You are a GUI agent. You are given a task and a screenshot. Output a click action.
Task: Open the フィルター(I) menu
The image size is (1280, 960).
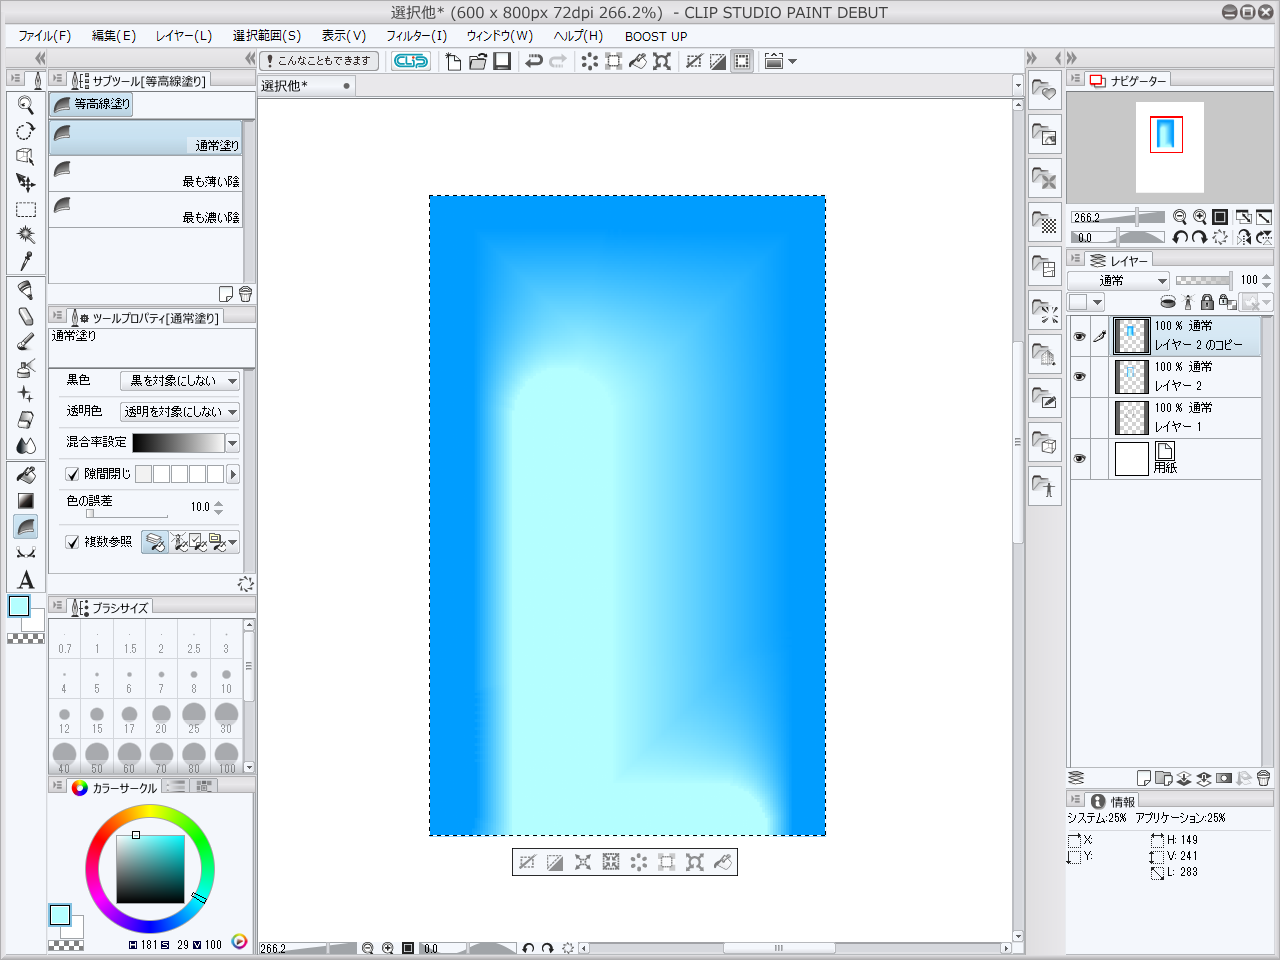pos(417,36)
